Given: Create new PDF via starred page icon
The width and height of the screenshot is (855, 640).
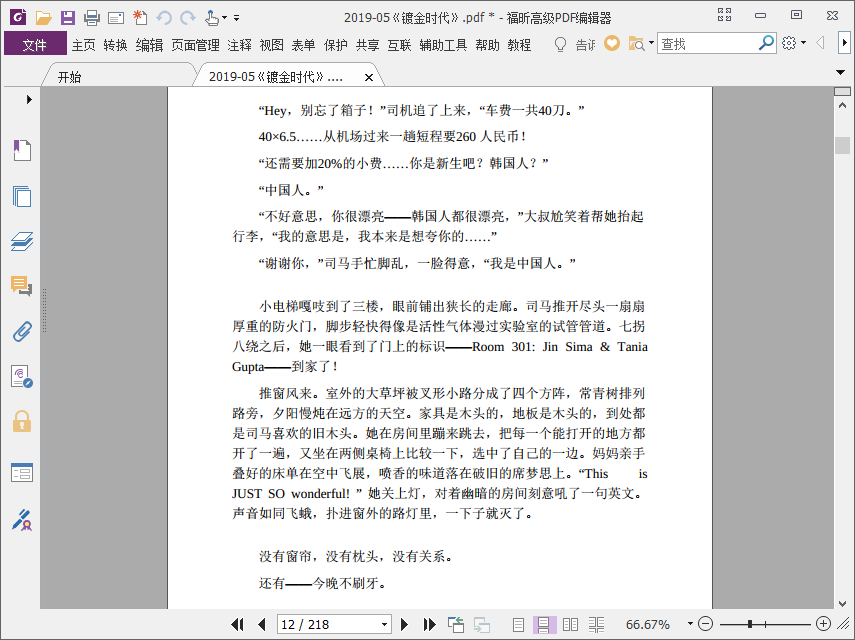Looking at the screenshot, I should click(140, 17).
